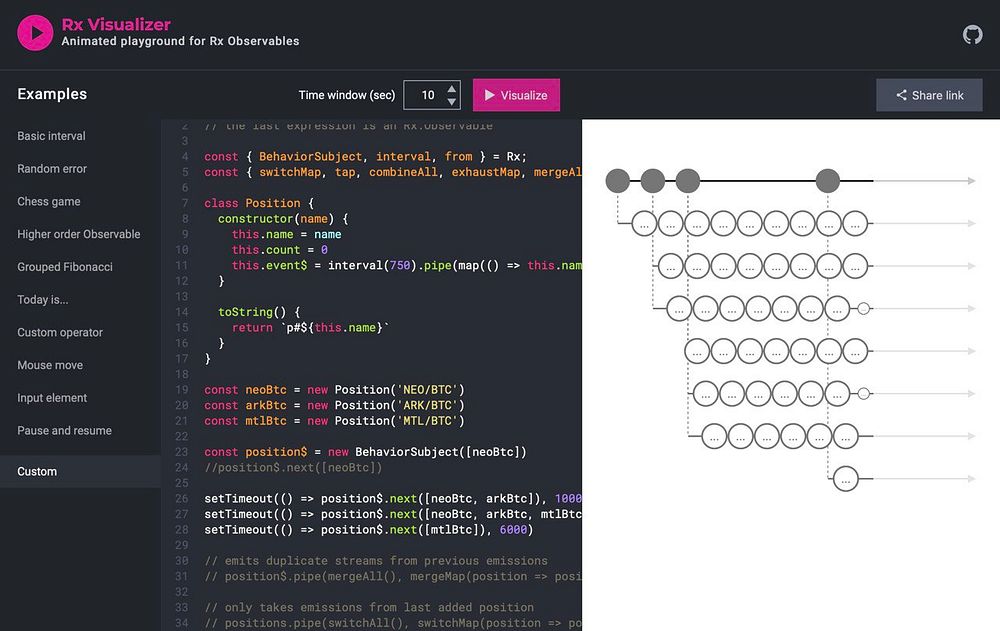The image size is (1000, 631).
Task: Select the Input element example
Action: (52, 397)
